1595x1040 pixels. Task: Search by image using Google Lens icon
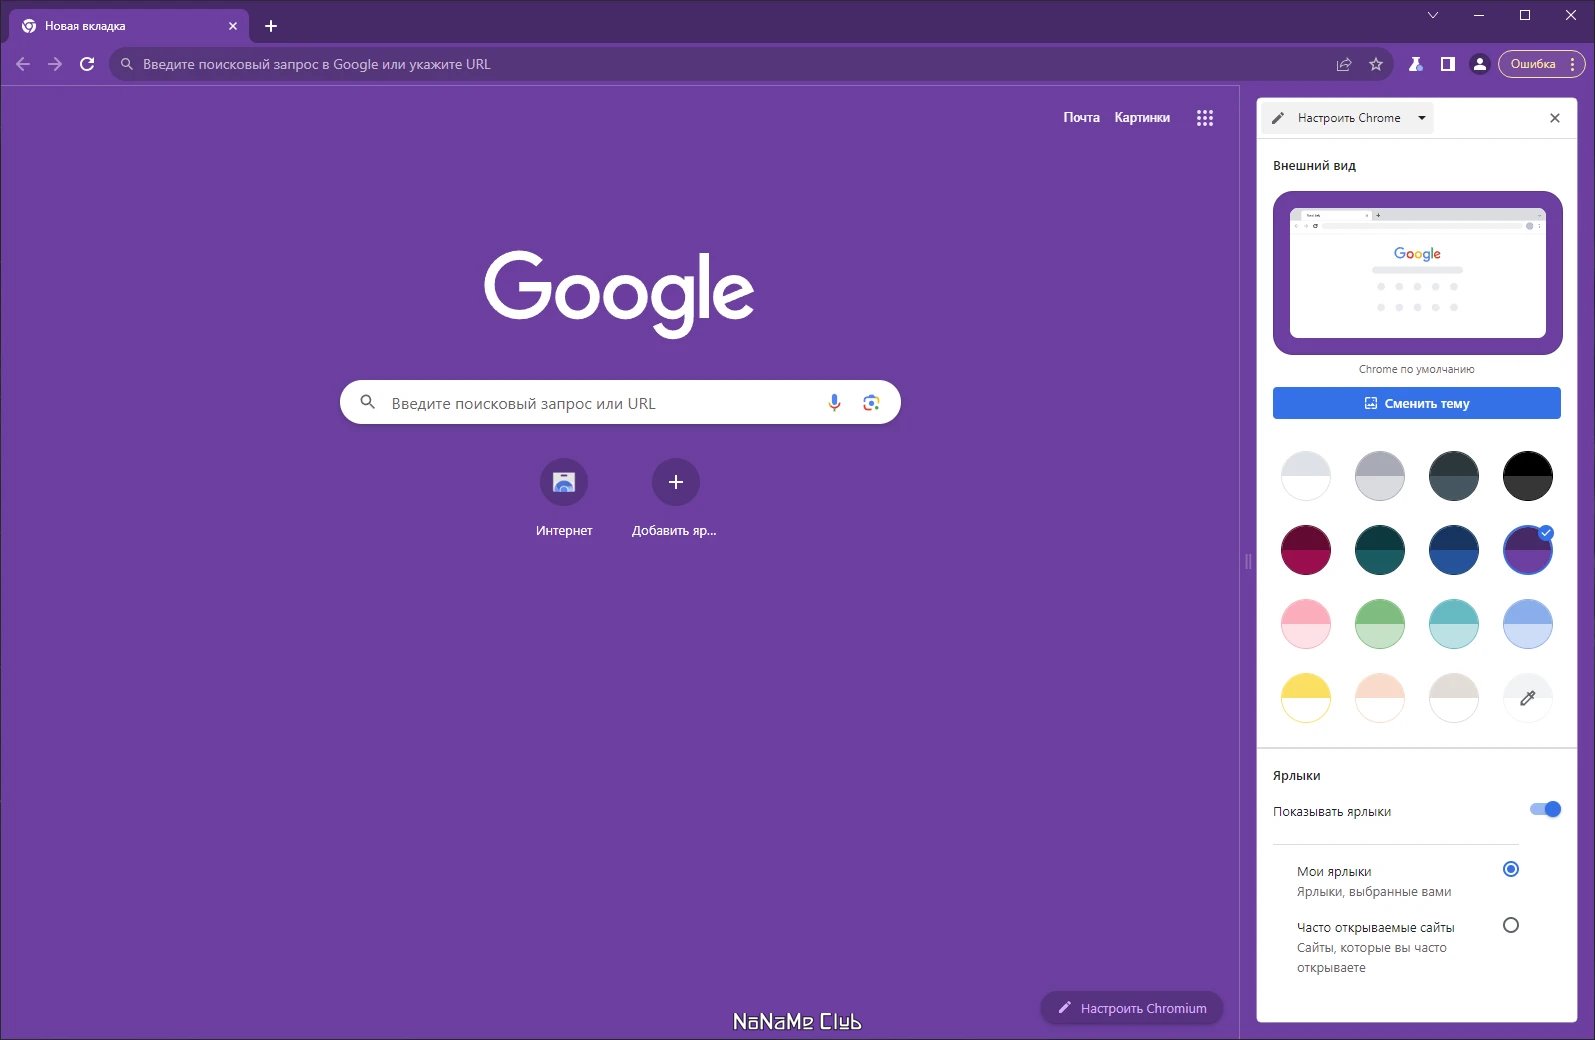[871, 403]
